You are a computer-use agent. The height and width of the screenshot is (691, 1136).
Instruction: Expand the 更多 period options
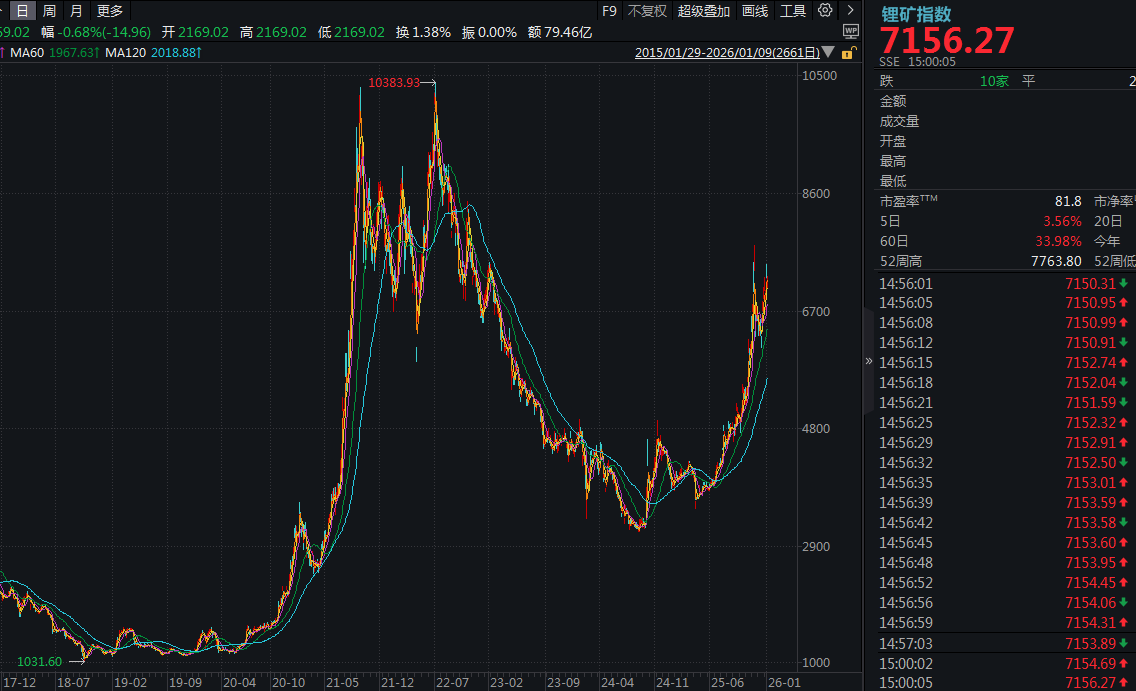[x=110, y=11]
